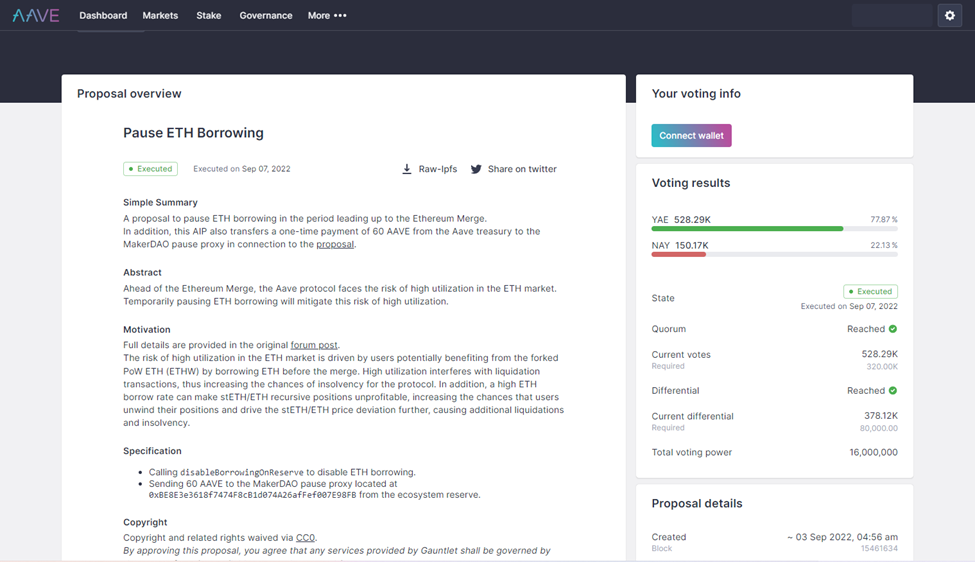This screenshot has width=975, height=562.
Task: Click the 'Proposal details' heading
Action: click(697, 504)
